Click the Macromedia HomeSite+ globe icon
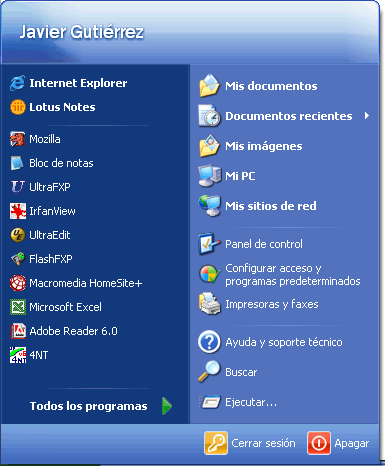Viewport: 385px width, 466px height. tap(18, 283)
